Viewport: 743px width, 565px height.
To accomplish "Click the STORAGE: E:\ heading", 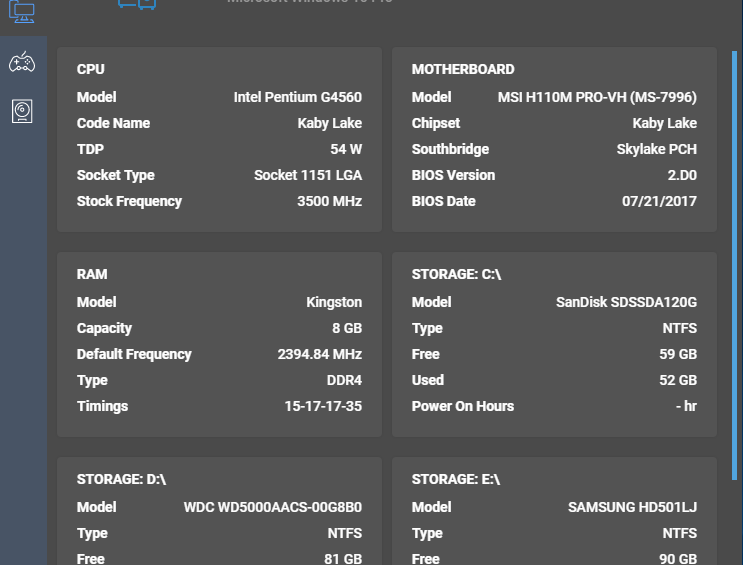I will tap(456, 480).
